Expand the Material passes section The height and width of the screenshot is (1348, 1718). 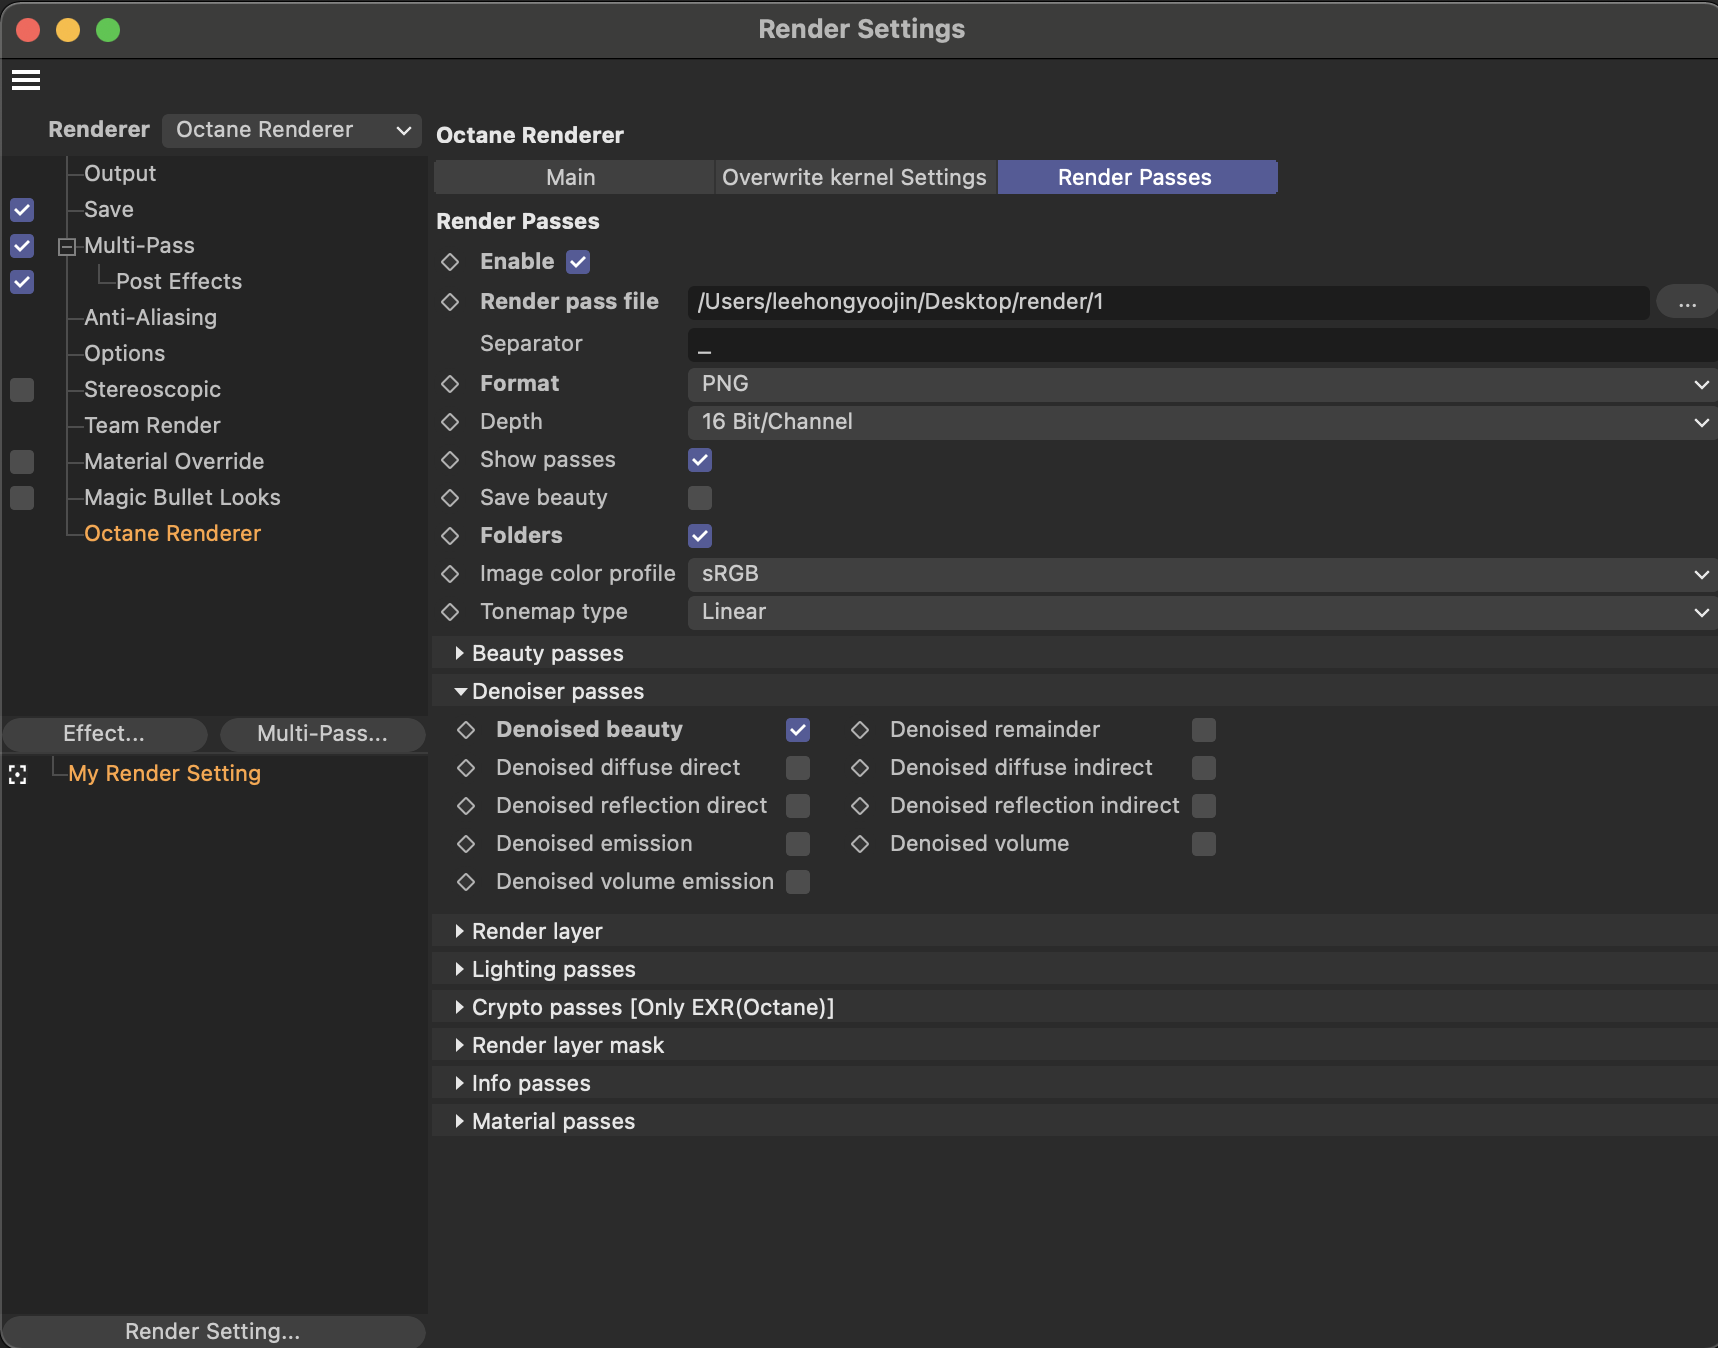460,1121
